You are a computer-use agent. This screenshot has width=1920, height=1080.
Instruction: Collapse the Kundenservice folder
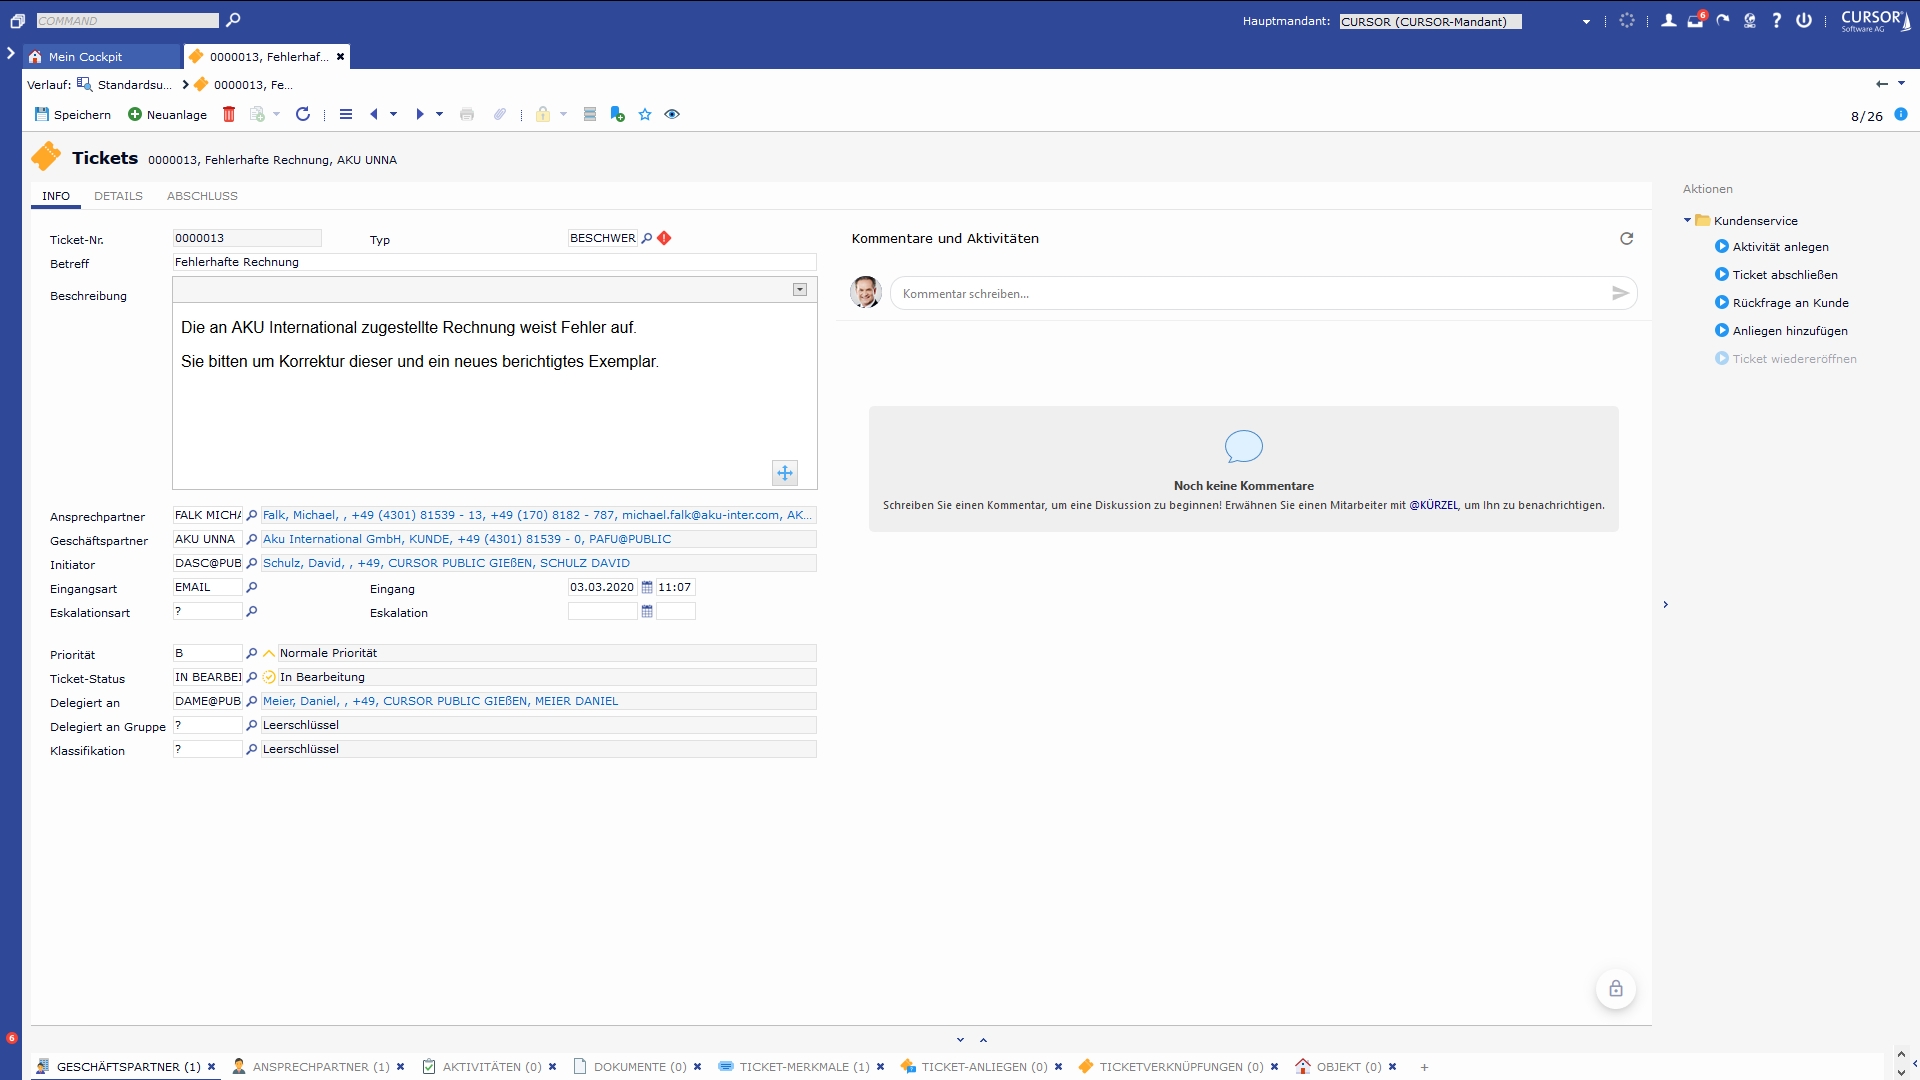(1687, 220)
